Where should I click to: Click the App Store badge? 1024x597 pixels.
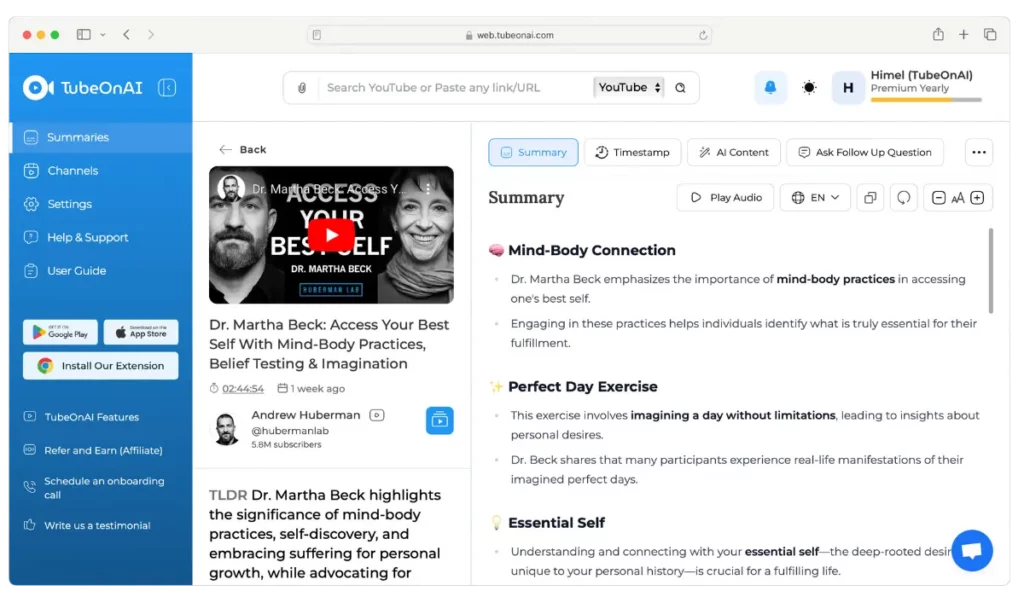141,332
